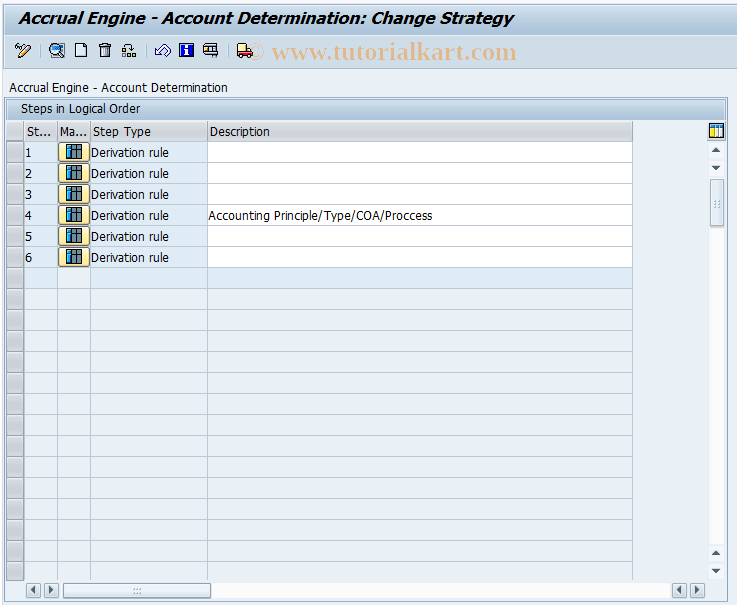
Task: Open table column settings icon
Action: 716,131
